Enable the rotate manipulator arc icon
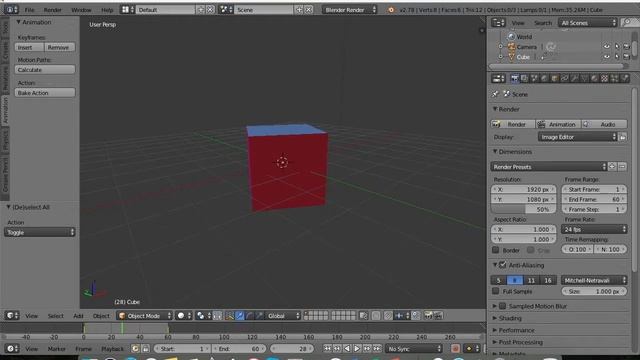This screenshot has width=640, height=360. 249,316
